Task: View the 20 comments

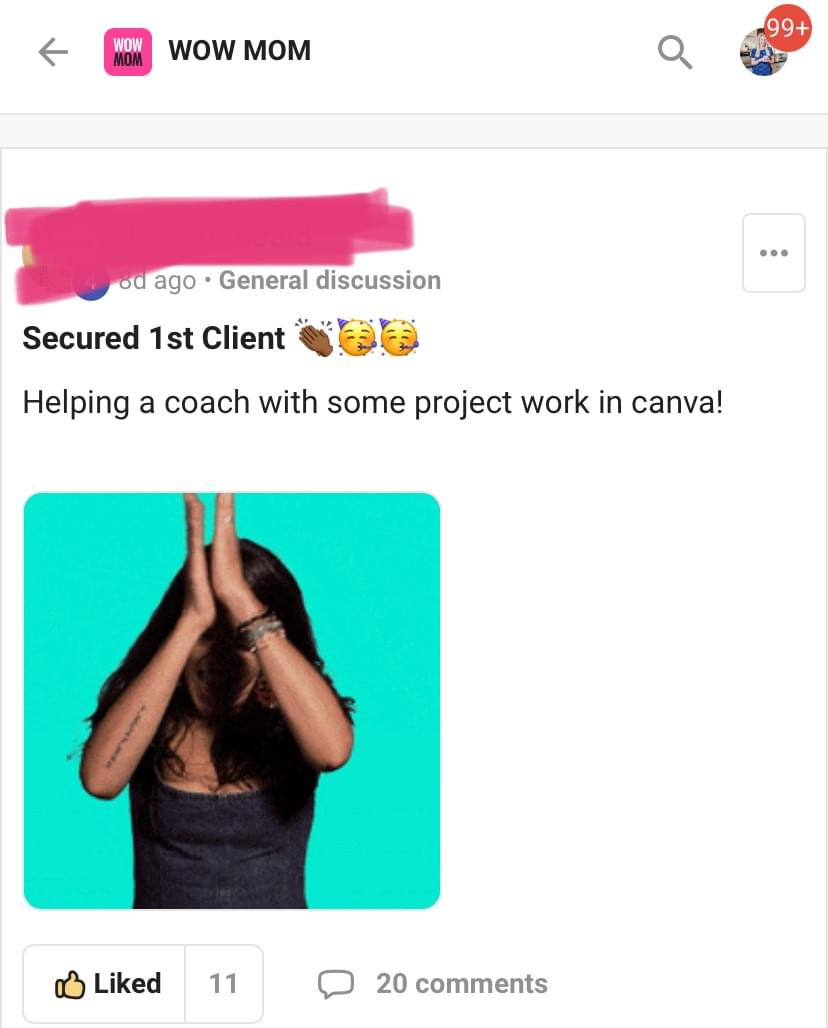Action: (462, 984)
